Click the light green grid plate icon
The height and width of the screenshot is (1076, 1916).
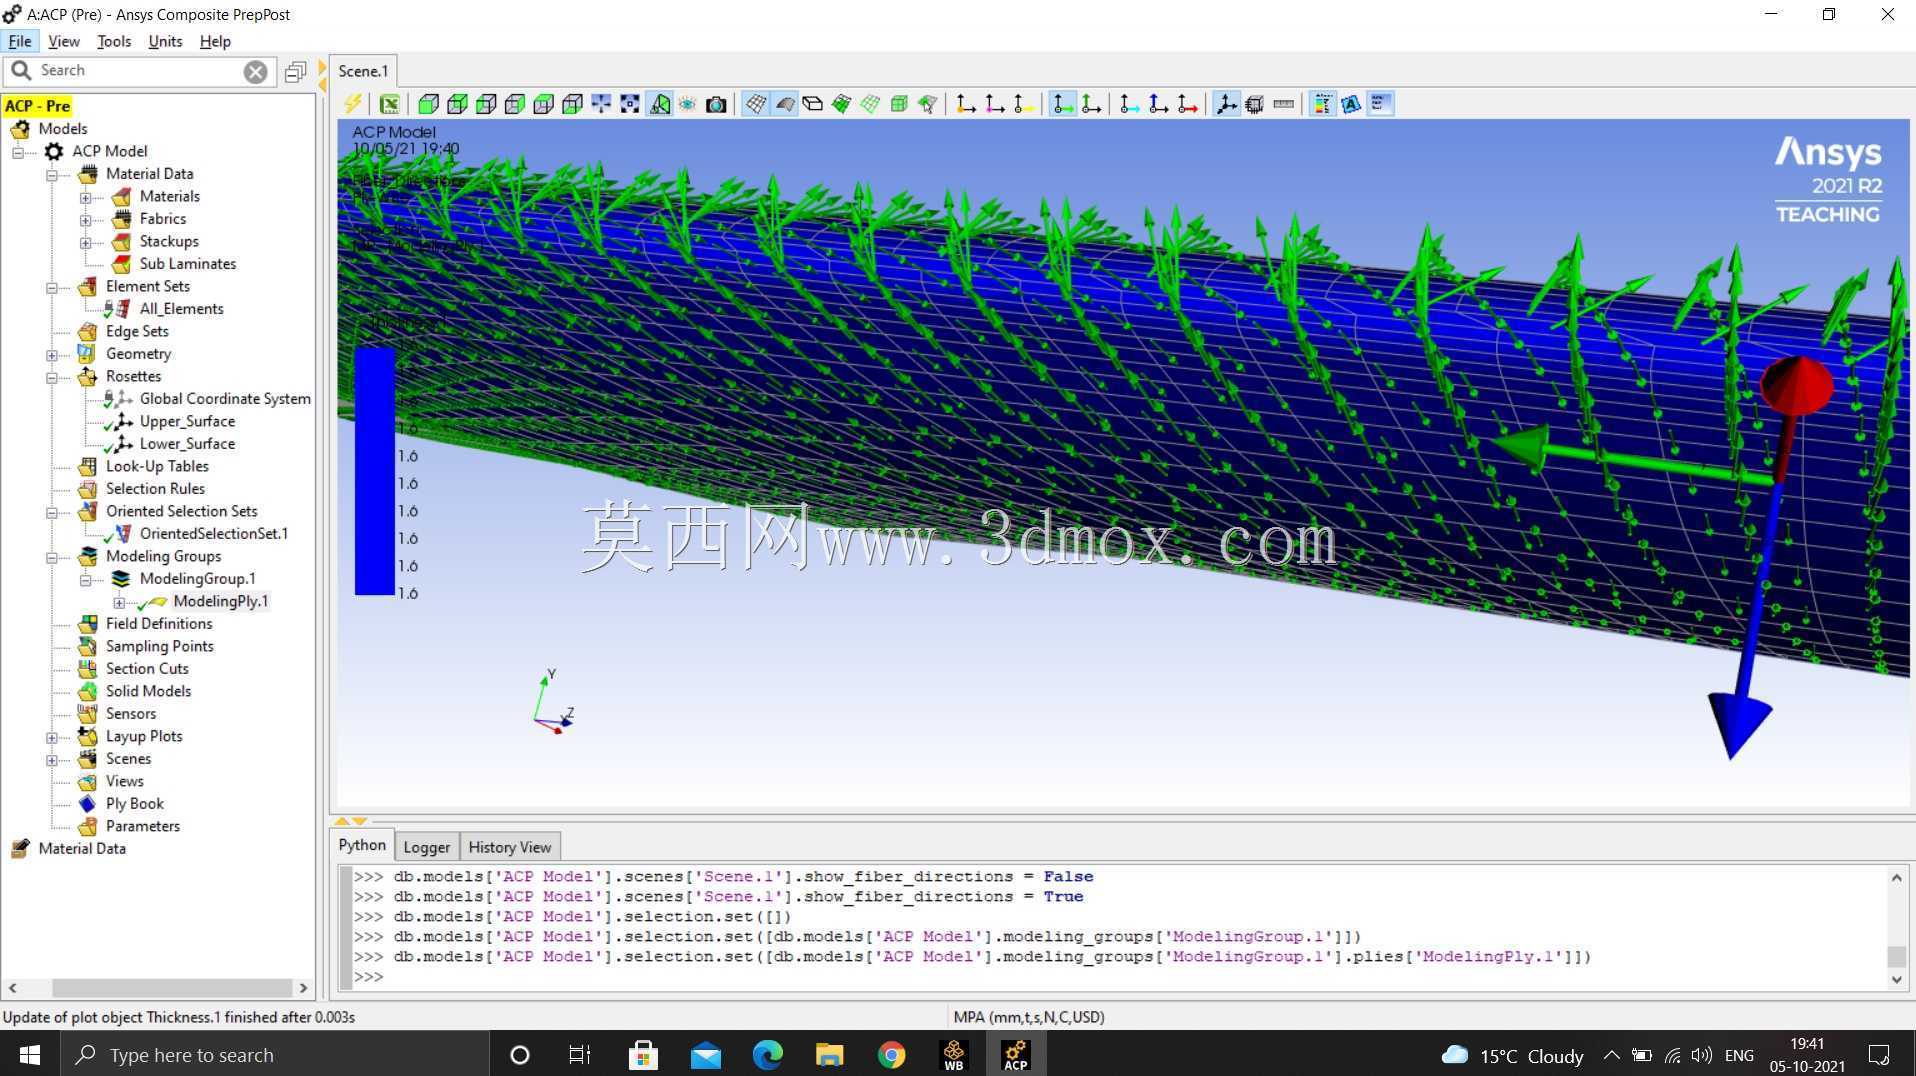pyautogui.click(x=870, y=104)
